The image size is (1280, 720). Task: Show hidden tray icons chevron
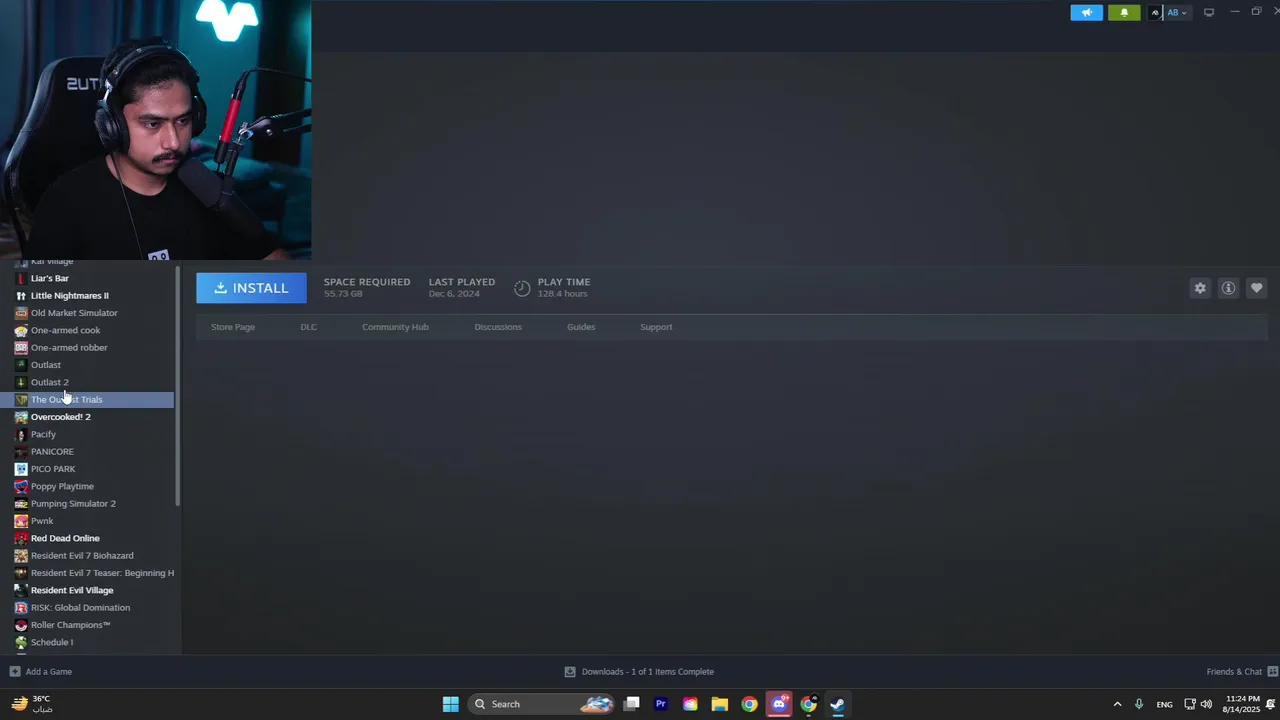pyautogui.click(x=1117, y=704)
